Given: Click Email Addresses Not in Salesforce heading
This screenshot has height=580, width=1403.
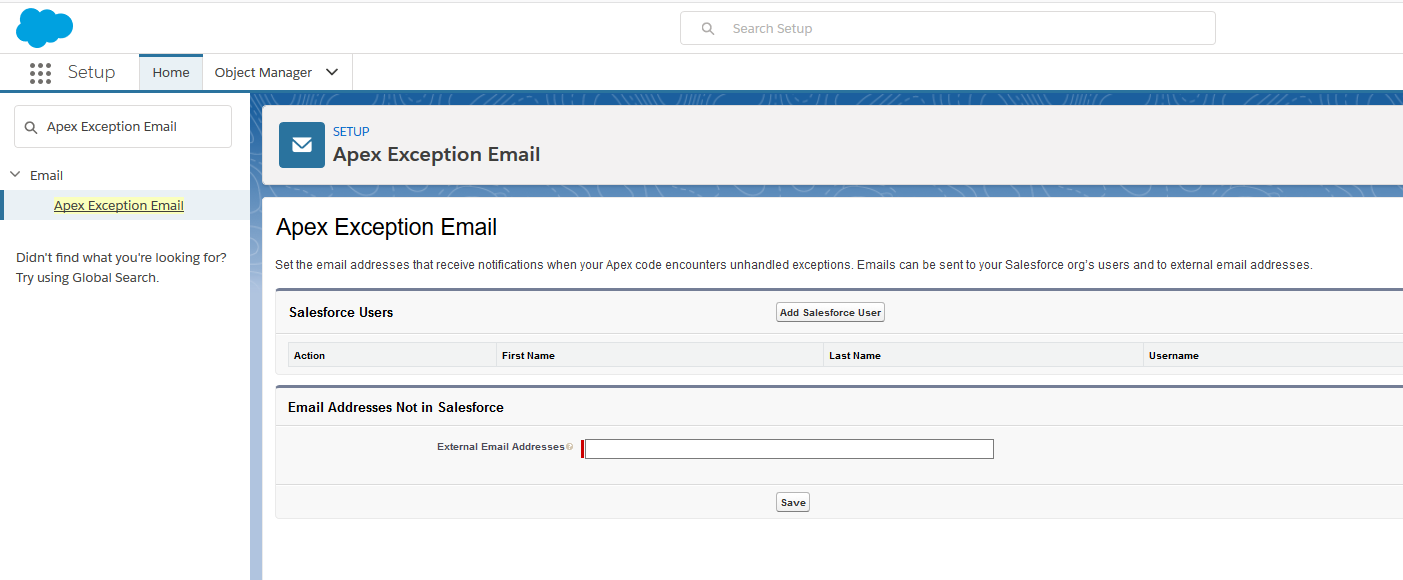Looking at the screenshot, I should pos(396,408).
